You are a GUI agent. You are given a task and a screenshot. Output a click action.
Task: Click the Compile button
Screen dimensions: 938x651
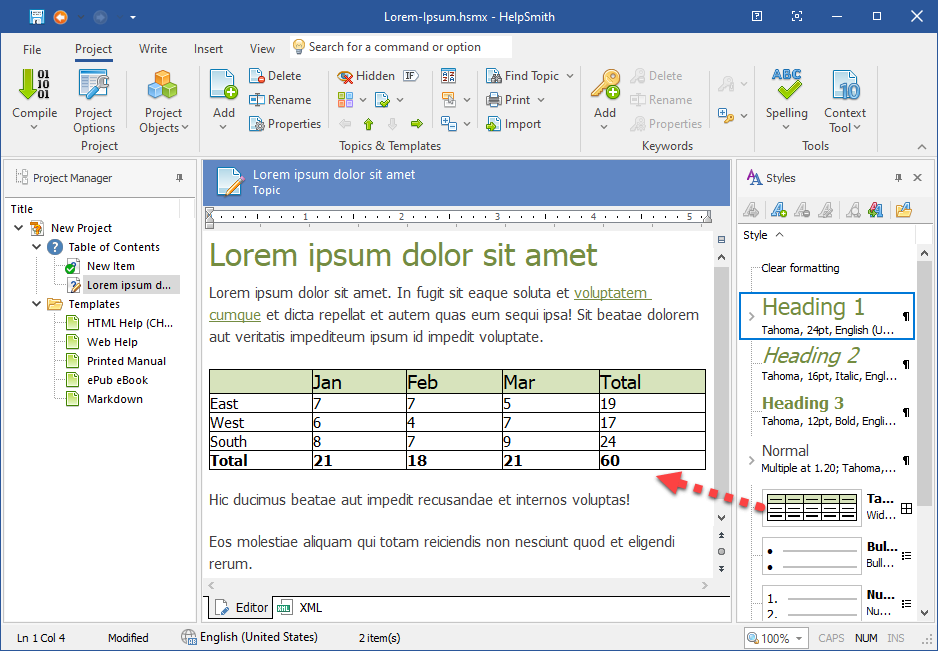coord(34,99)
